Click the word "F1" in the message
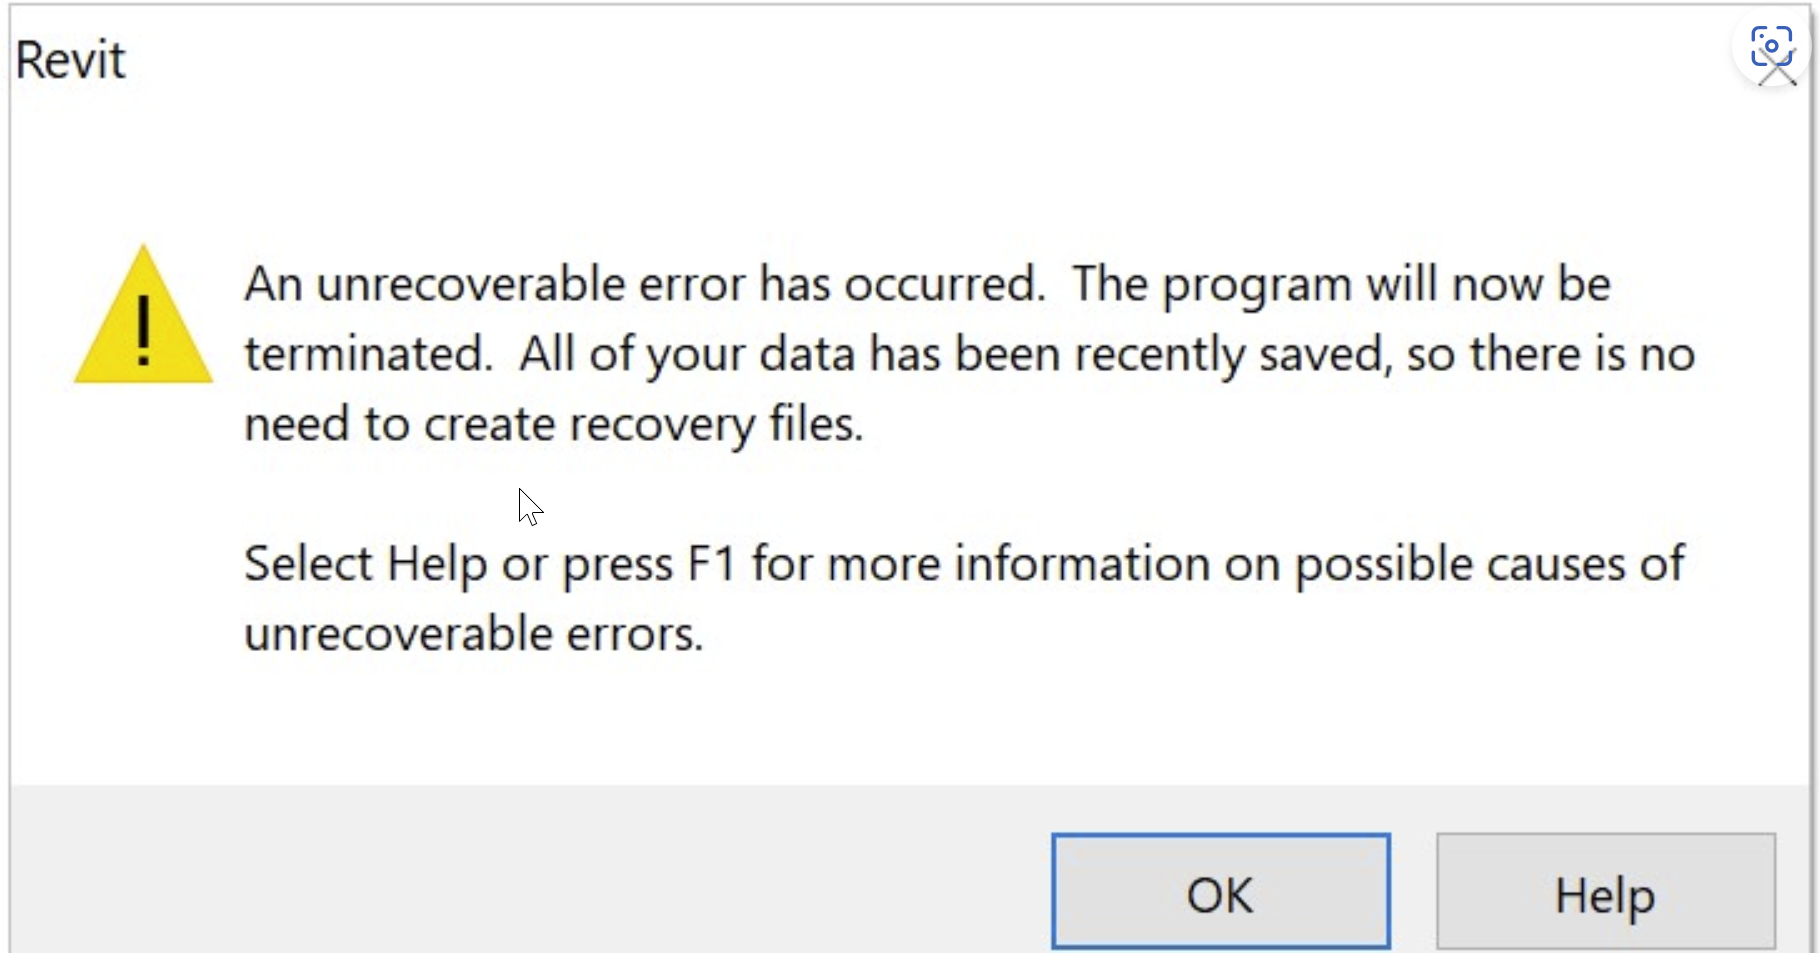The image size is (1820, 953). click(711, 564)
